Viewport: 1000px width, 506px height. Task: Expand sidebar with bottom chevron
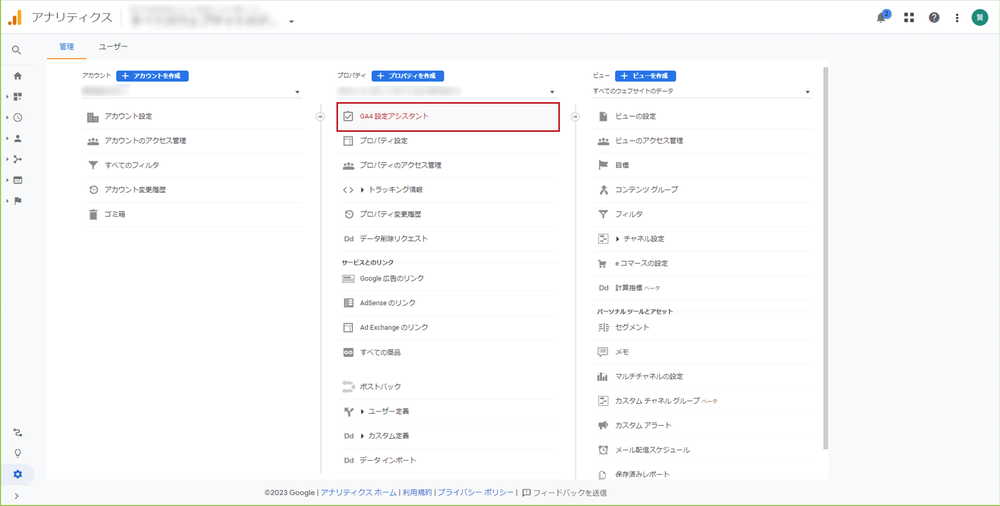17,496
